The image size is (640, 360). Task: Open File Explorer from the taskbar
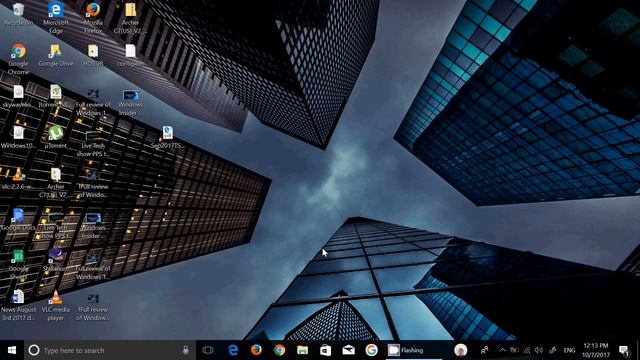(x=302, y=350)
